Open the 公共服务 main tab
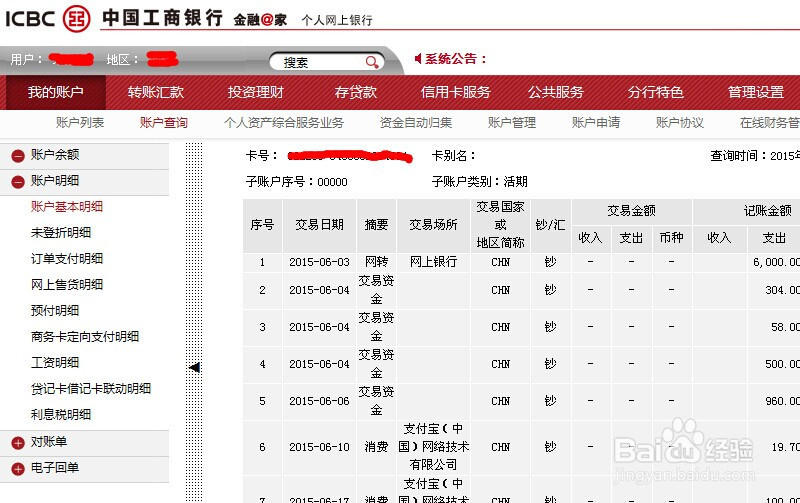The image size is (800, 503). [x=556, y=92]
